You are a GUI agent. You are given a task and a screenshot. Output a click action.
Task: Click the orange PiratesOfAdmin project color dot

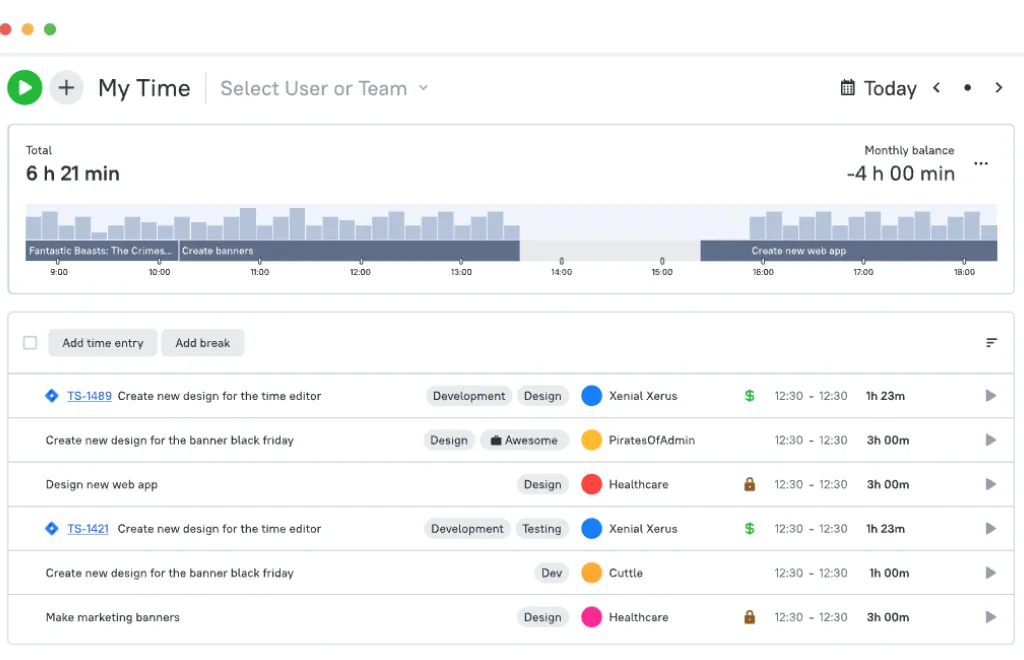pos(592,440)
